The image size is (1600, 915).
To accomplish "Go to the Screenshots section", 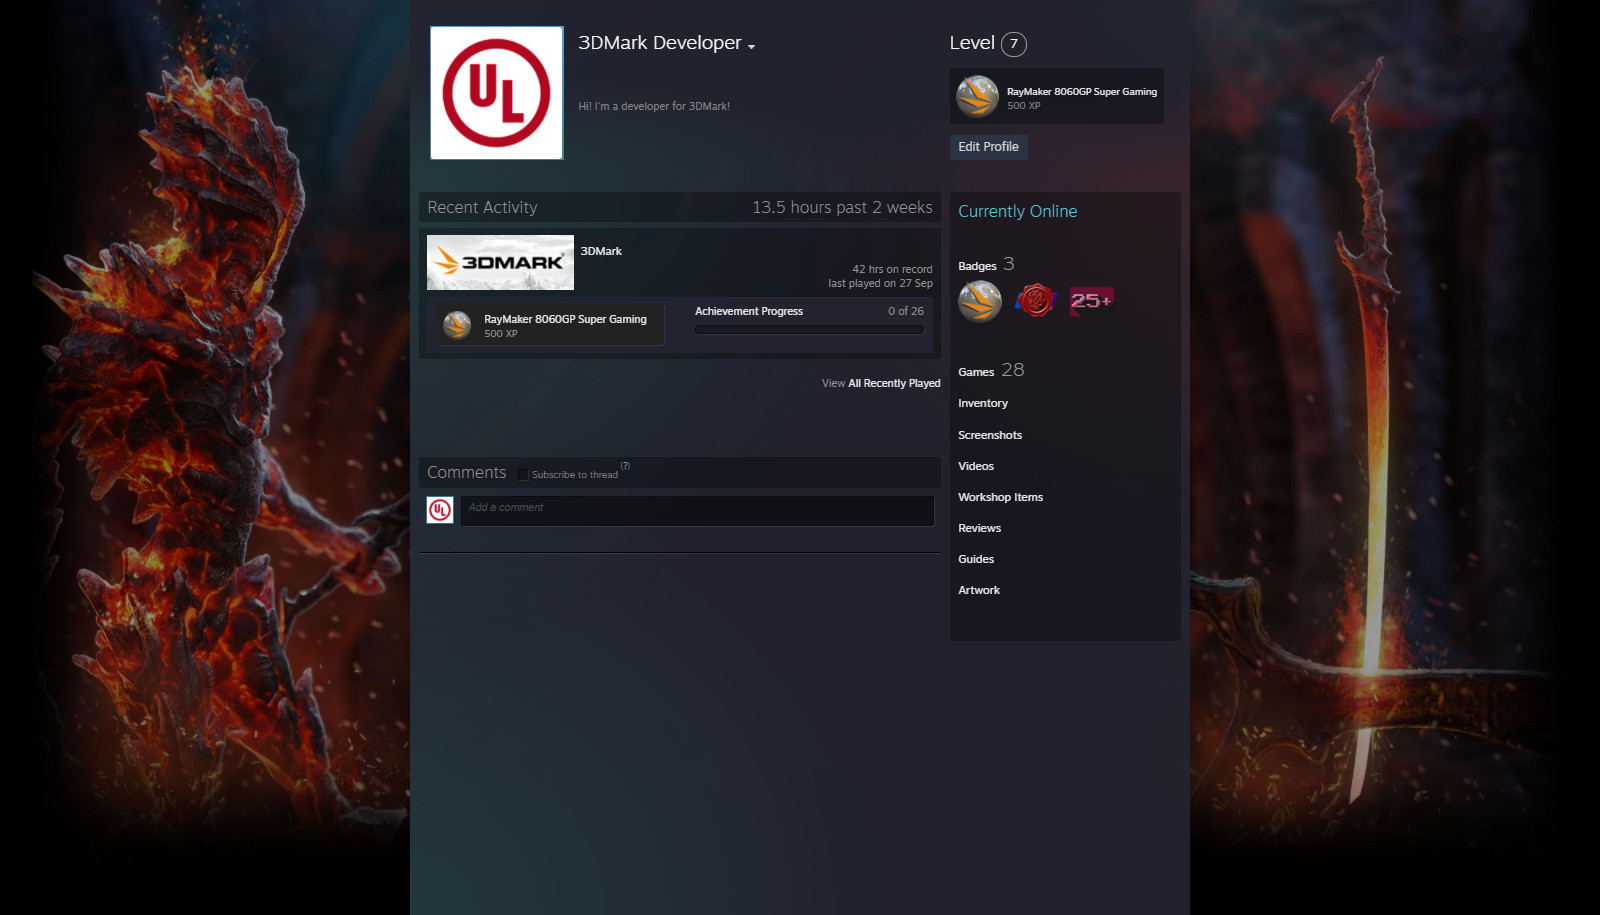I will [990, 435].
